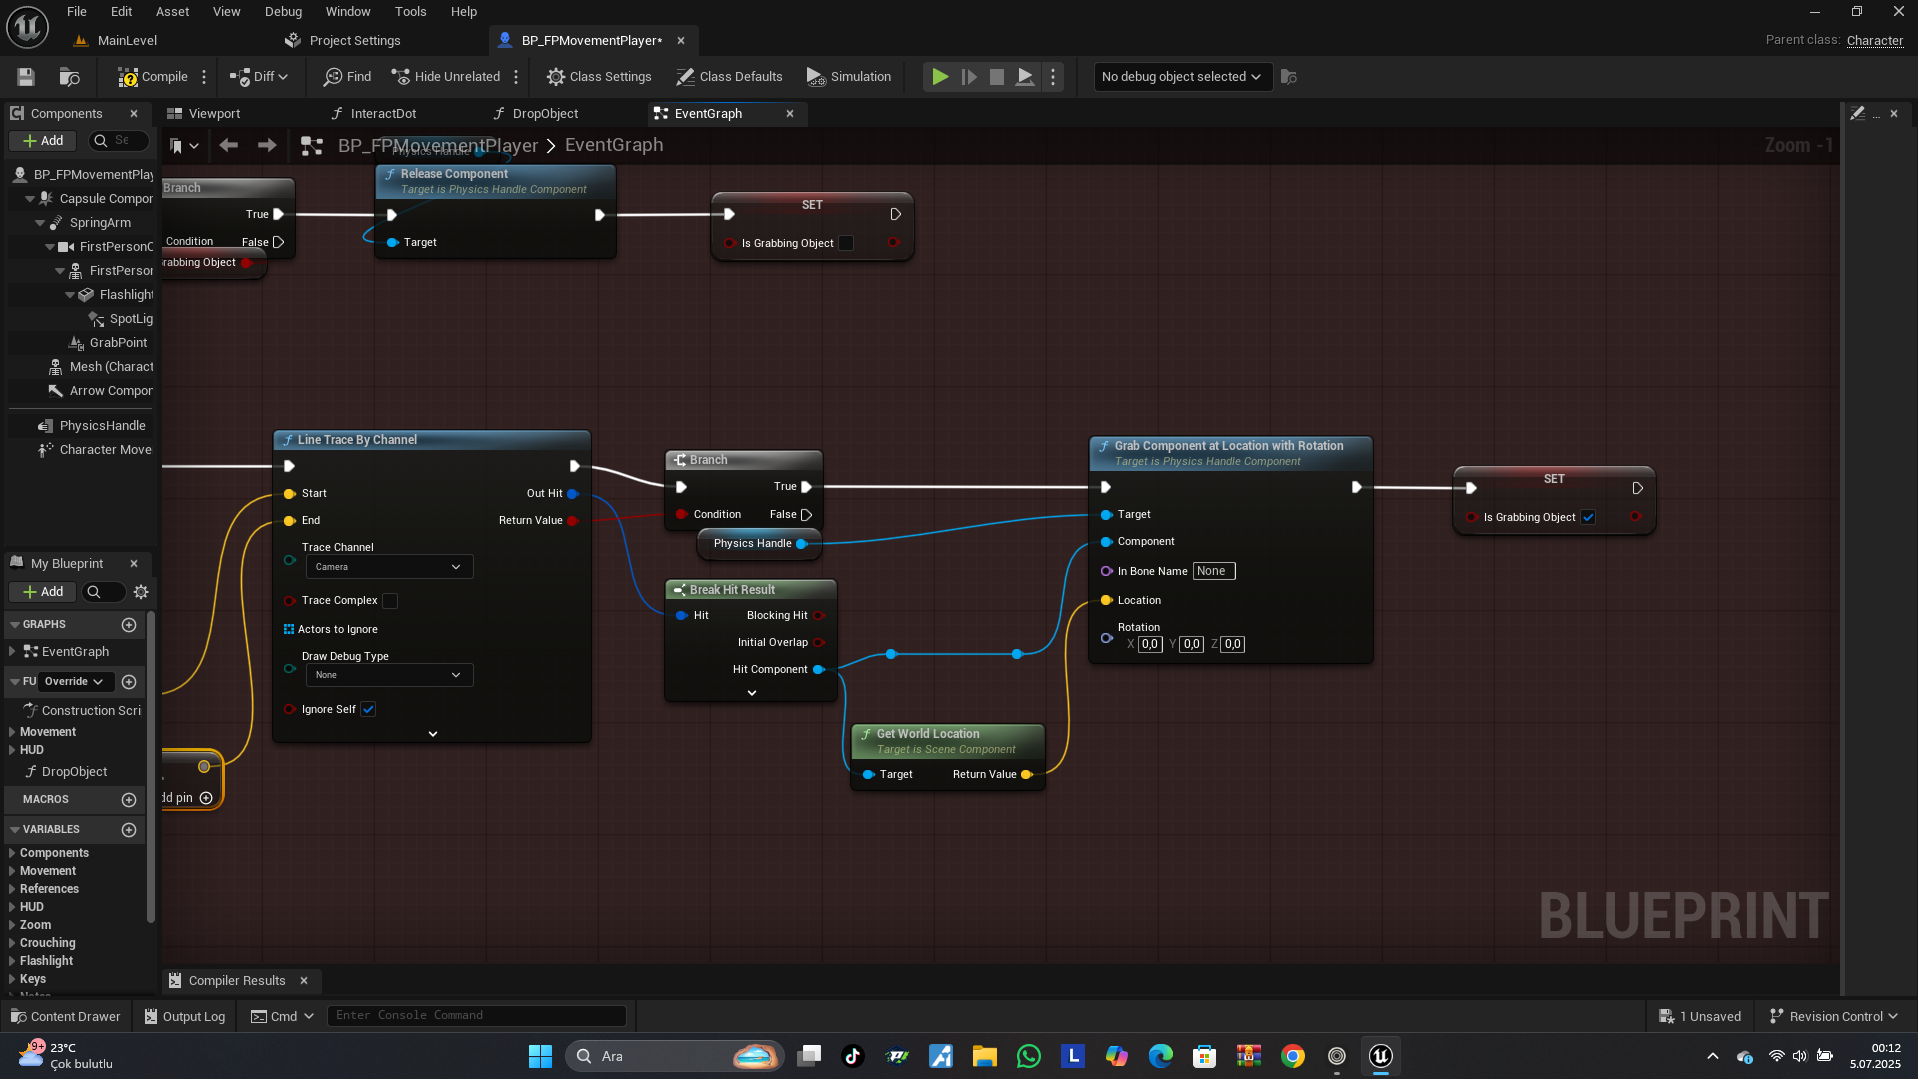Image resolution: width=1918 pixels, height=1079 pixels.
Task: Click the Find toolbar button
Action: point(347,77)
